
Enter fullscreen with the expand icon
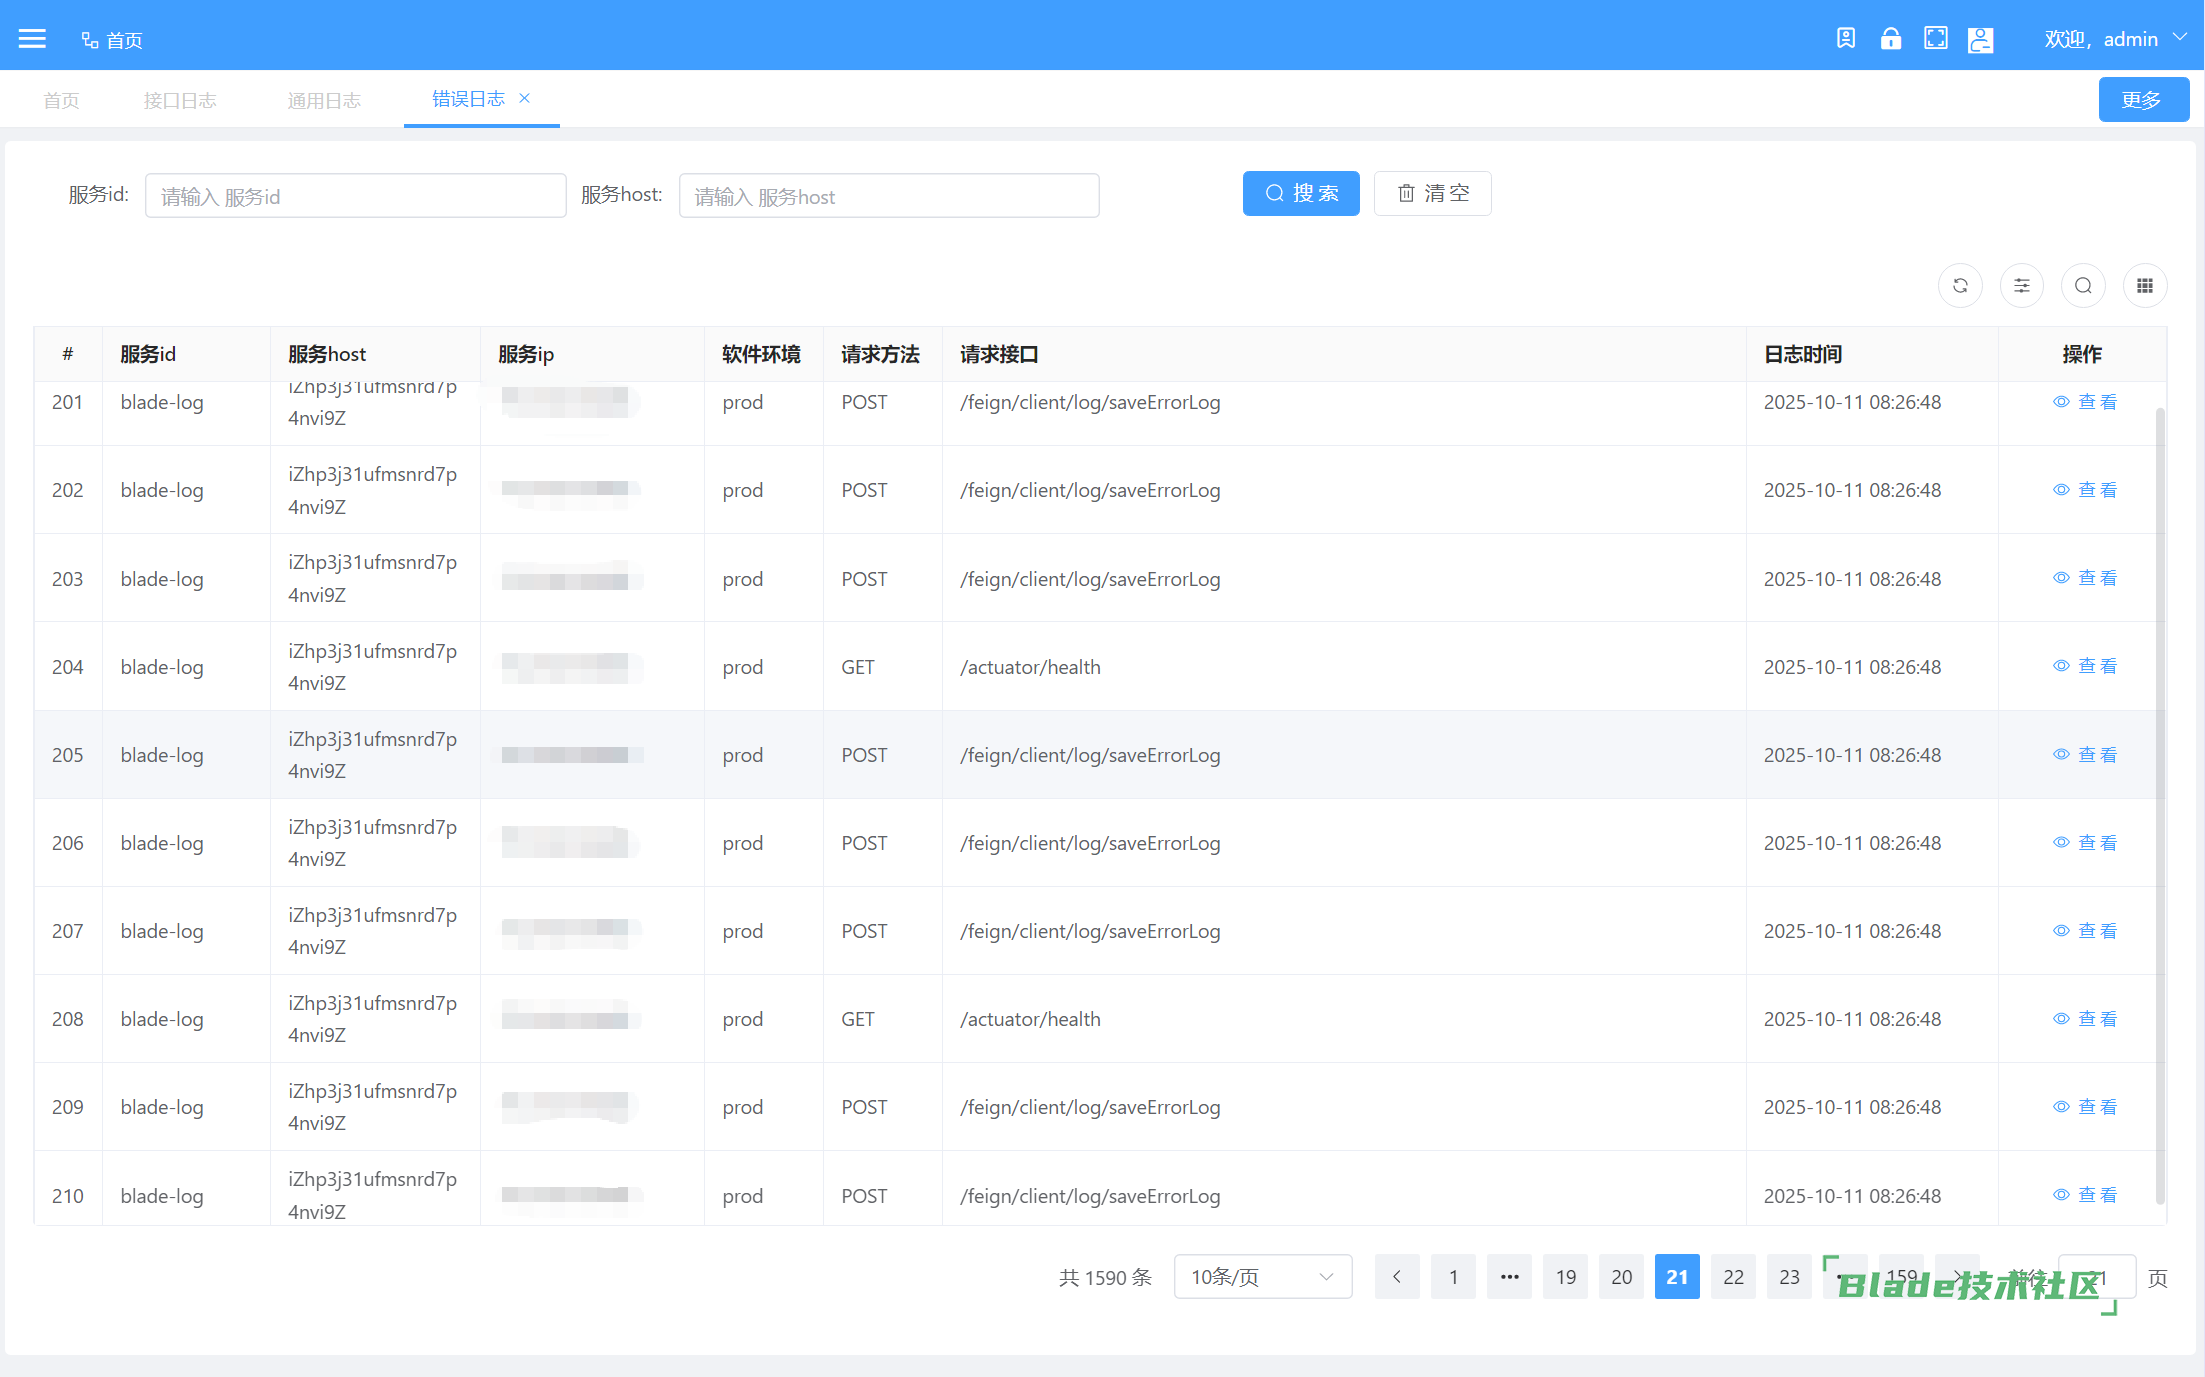coord(1935,39)
